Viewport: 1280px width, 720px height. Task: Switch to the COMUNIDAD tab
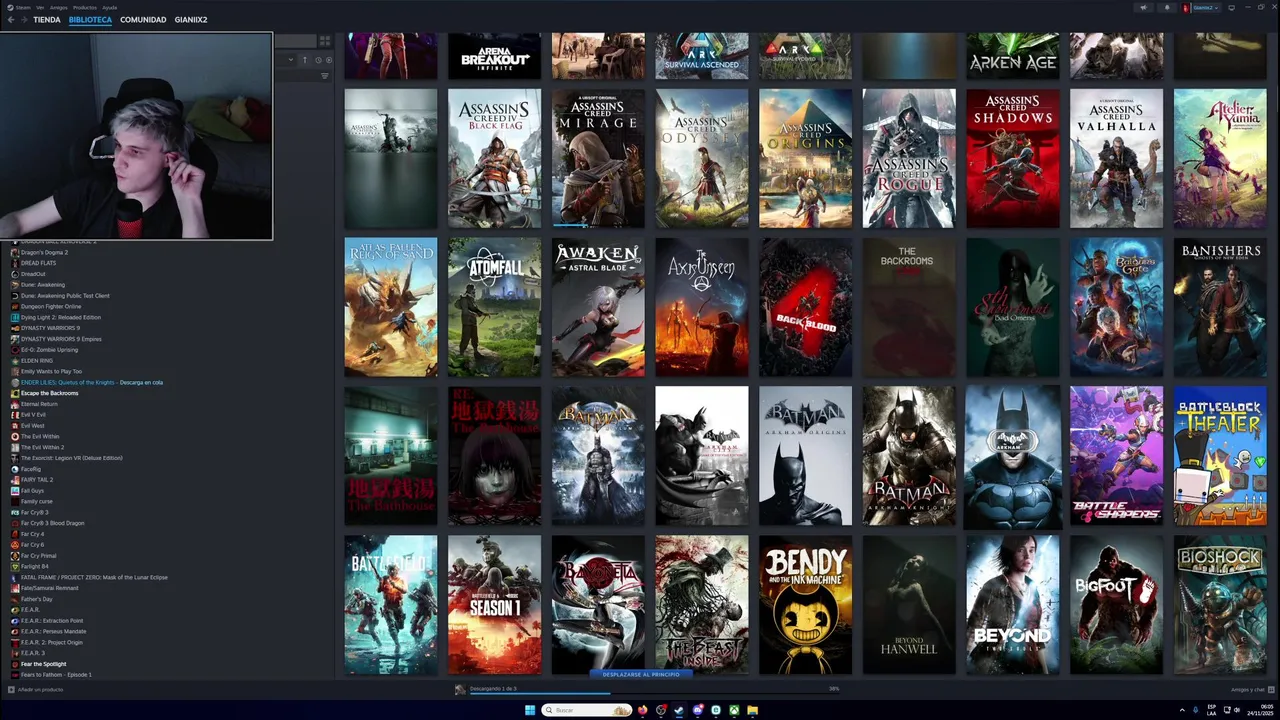point(143,20)
